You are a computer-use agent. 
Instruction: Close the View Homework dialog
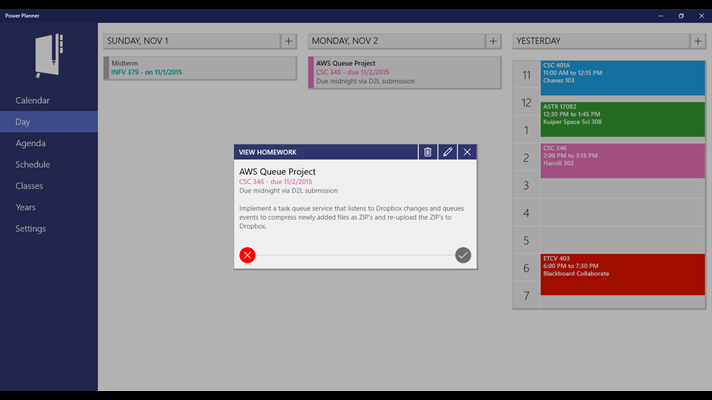pyautogui.click(x=467, y=152)
